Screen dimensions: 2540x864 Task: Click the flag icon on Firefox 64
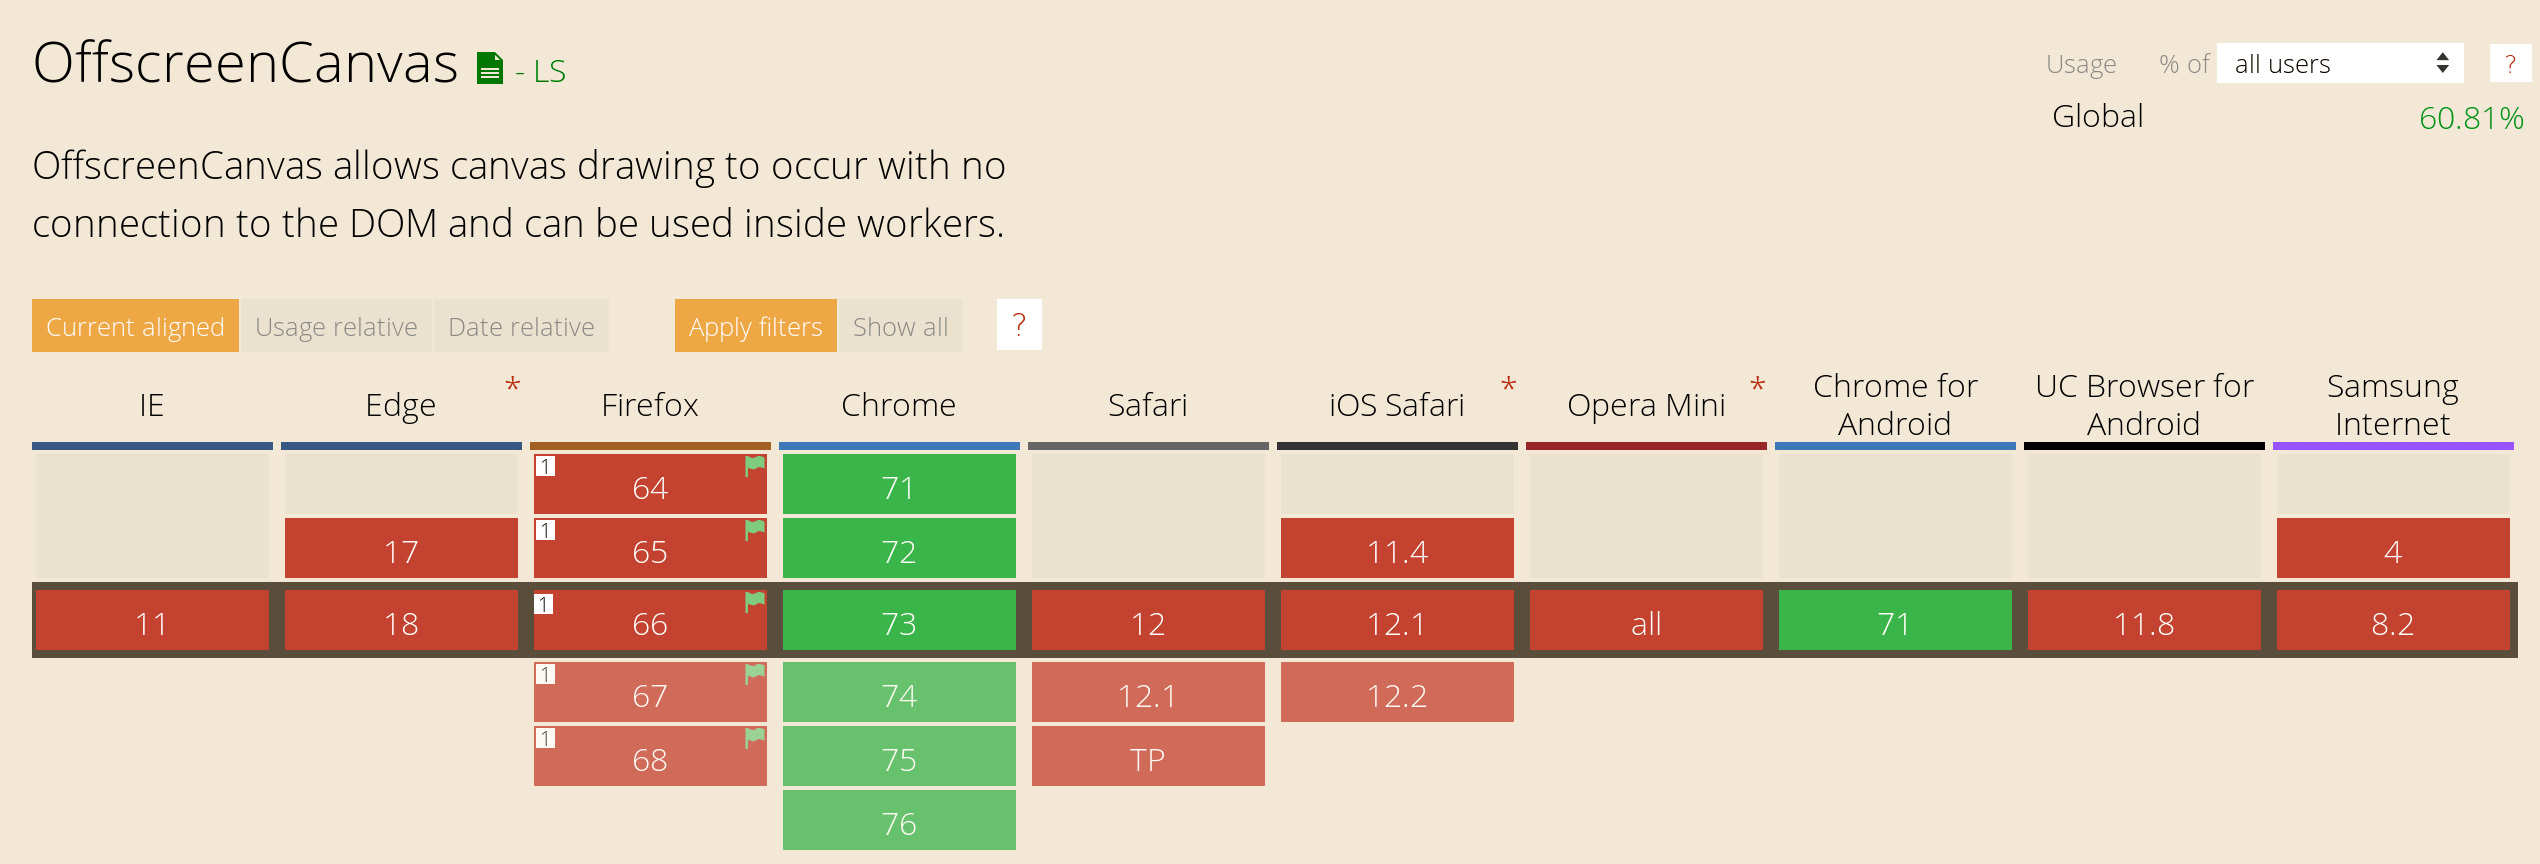click(755, 466)
